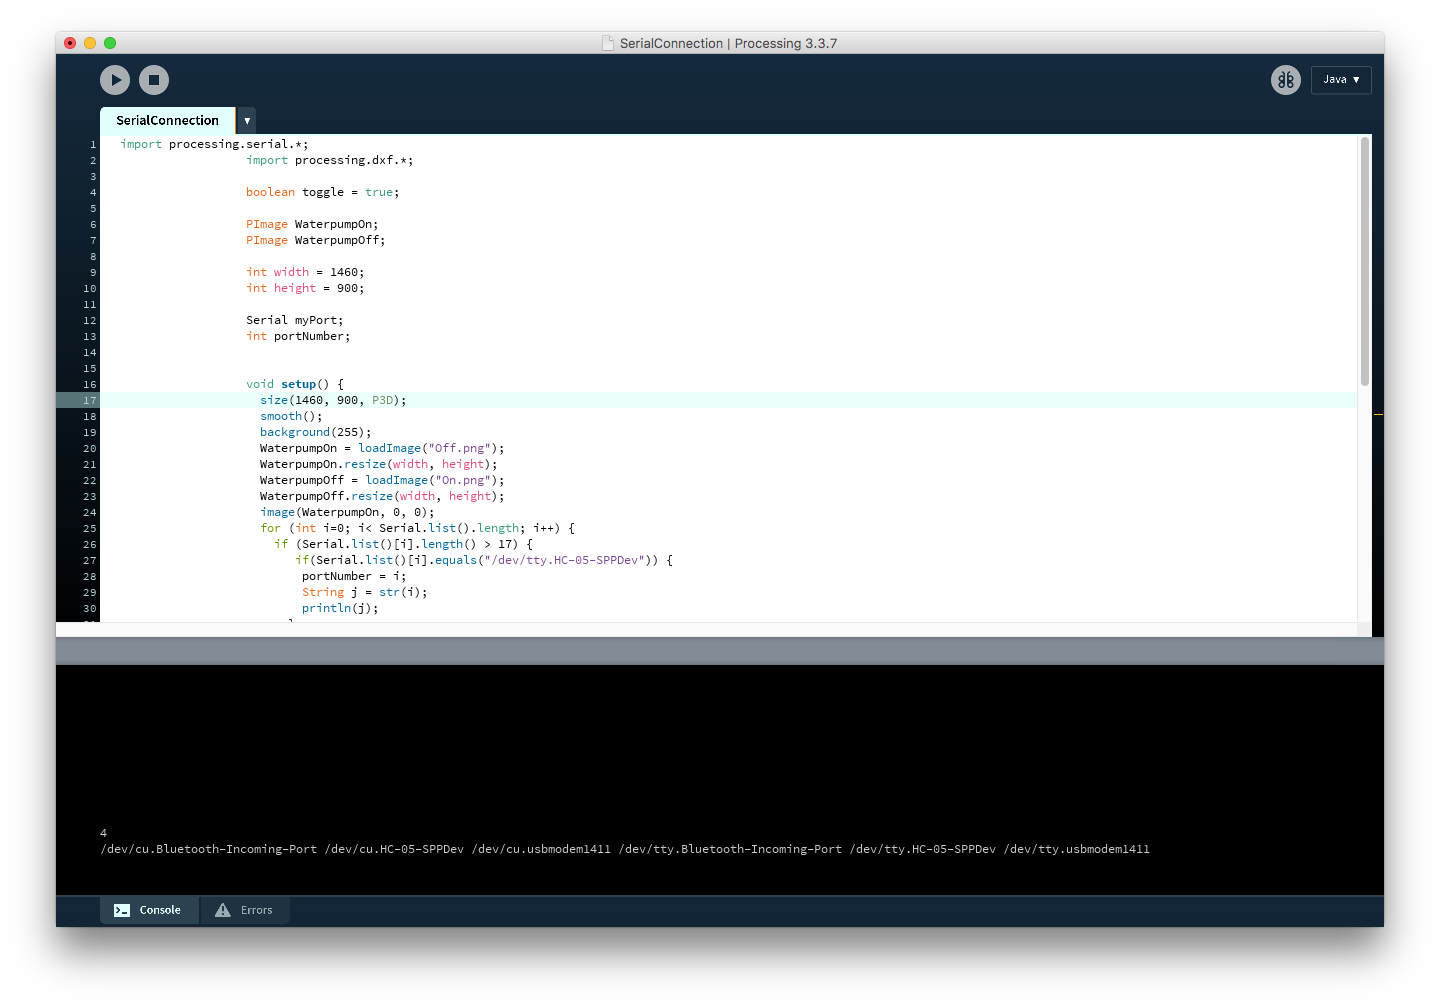Open the Java mode dropdown
The height and width of the screenshot is (1007, 1440).
pos(1341,80)
